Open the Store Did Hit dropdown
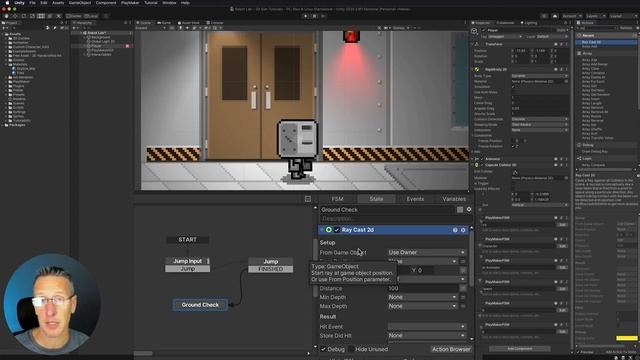Viewport: 640px width, 360px height. coord(427,336)
